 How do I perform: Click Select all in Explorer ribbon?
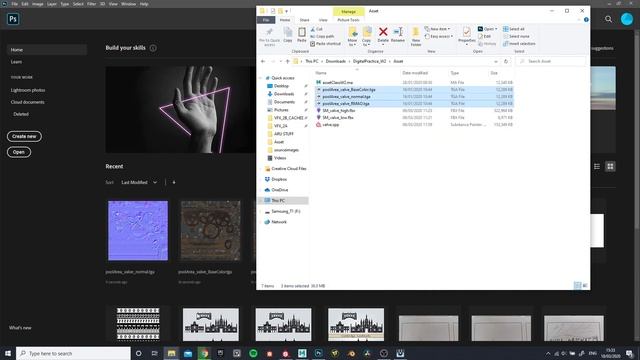[x=513, y=29]
